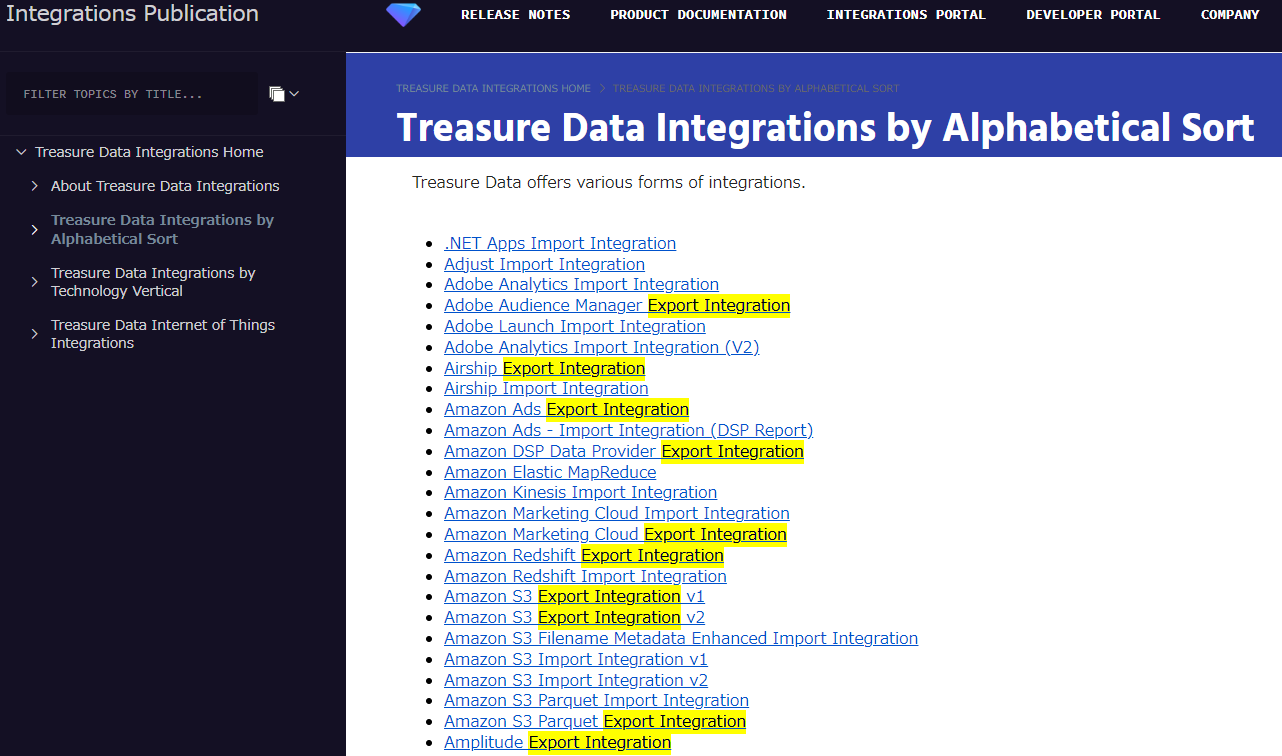
Task: Open the Company page
Action: [x=1230, y=14]
